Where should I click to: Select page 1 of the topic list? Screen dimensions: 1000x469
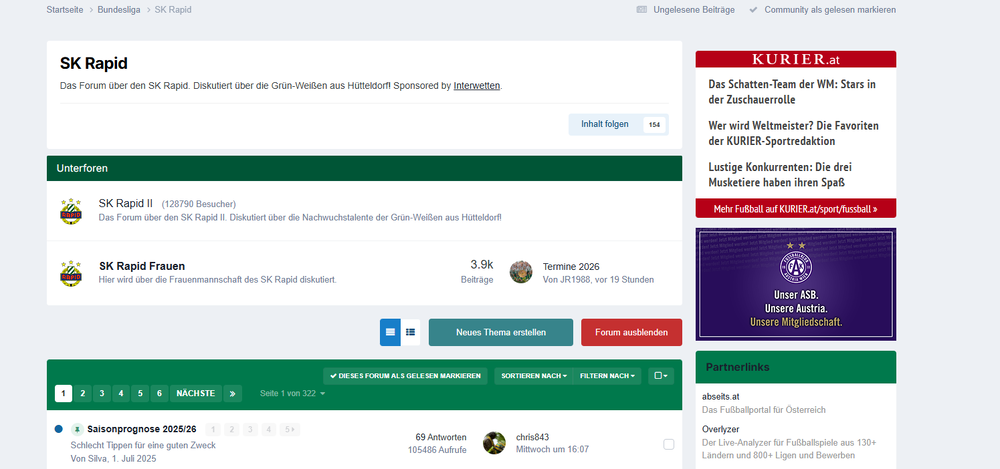(64, 394)
